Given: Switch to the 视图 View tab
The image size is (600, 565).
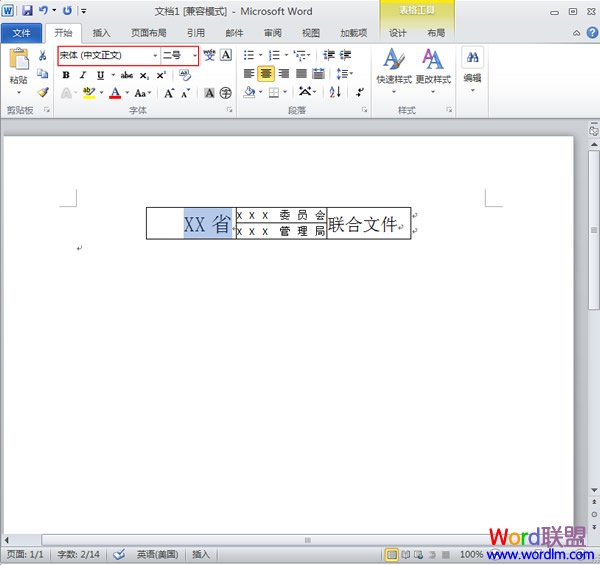Looking at the screenshot, I should (311, 33).
